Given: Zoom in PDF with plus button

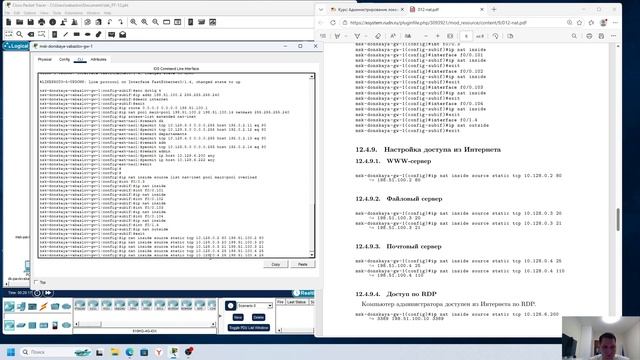Looking at the screenshot, I should pos(438,36).
